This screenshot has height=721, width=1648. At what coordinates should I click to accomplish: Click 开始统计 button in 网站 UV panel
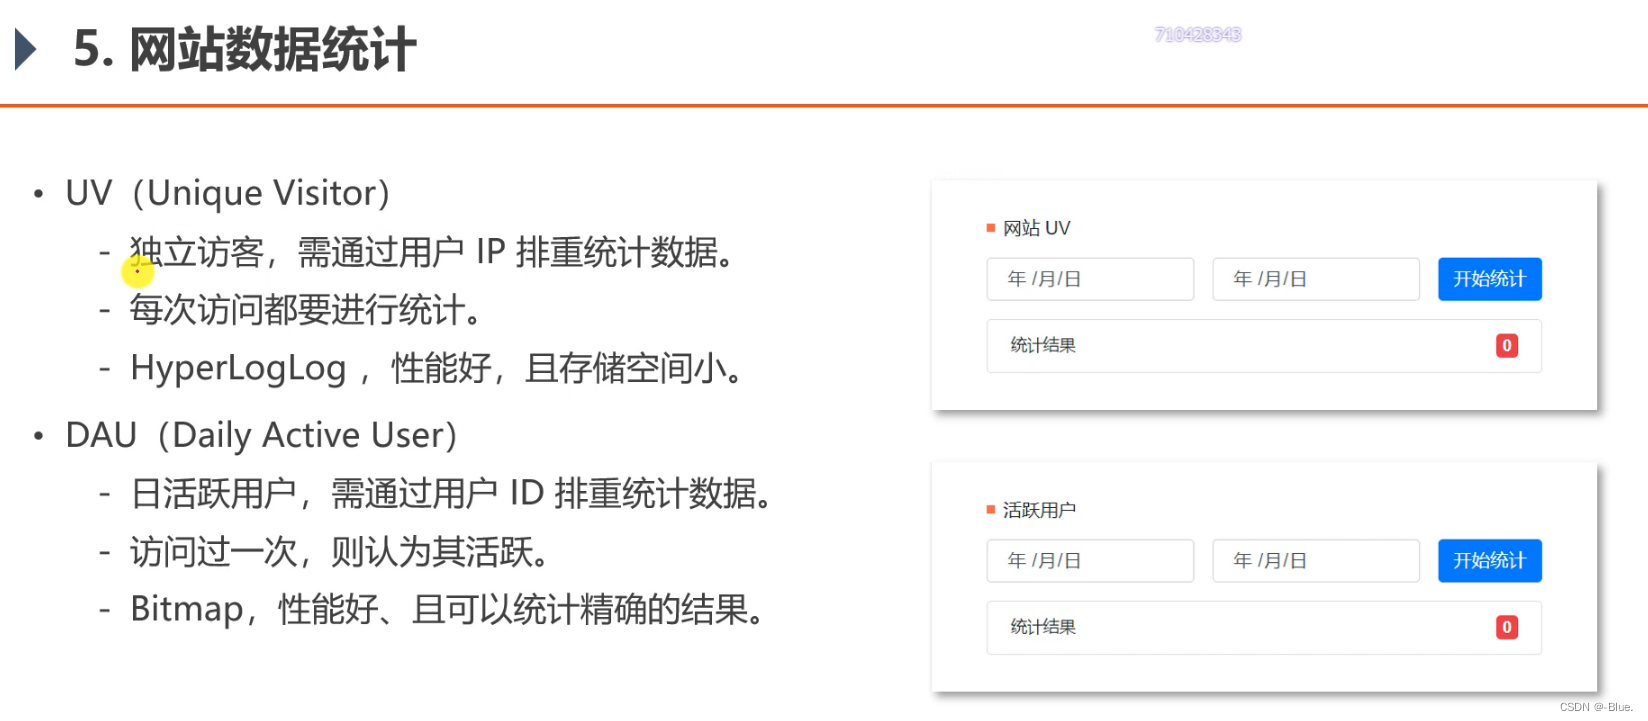[x=1490, y=279]
